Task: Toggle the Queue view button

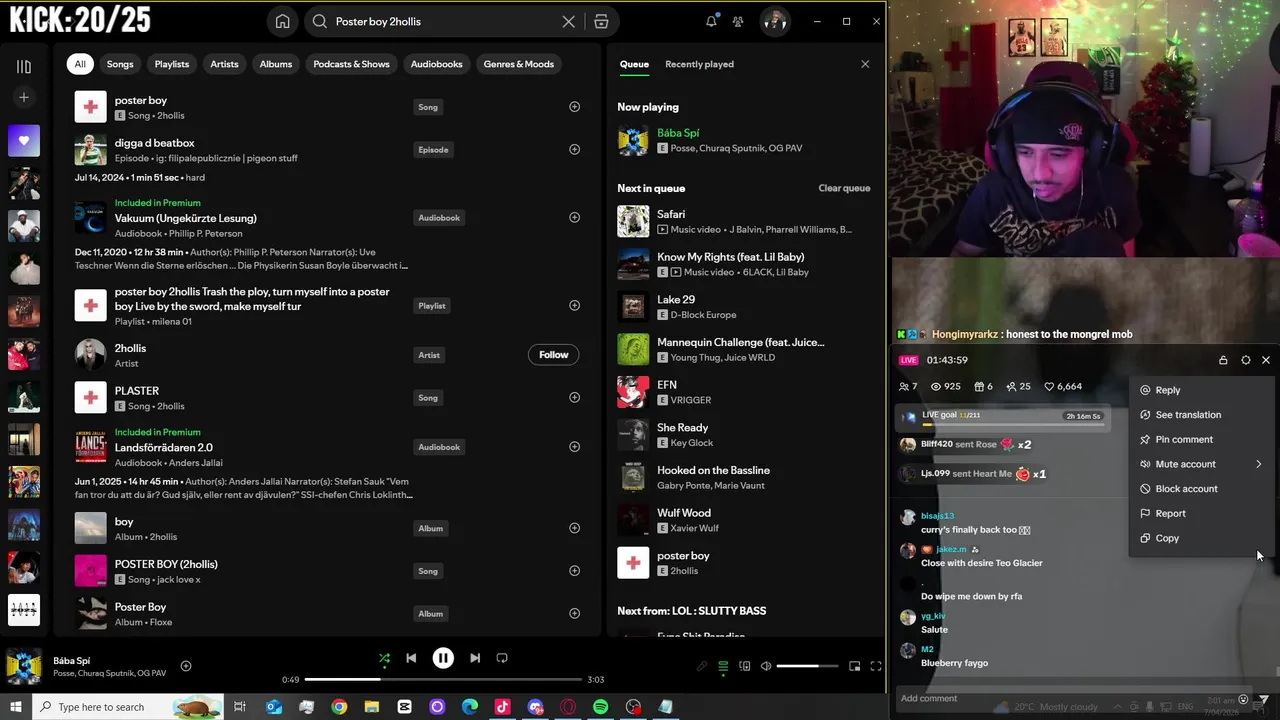Action: click(723, 666)
